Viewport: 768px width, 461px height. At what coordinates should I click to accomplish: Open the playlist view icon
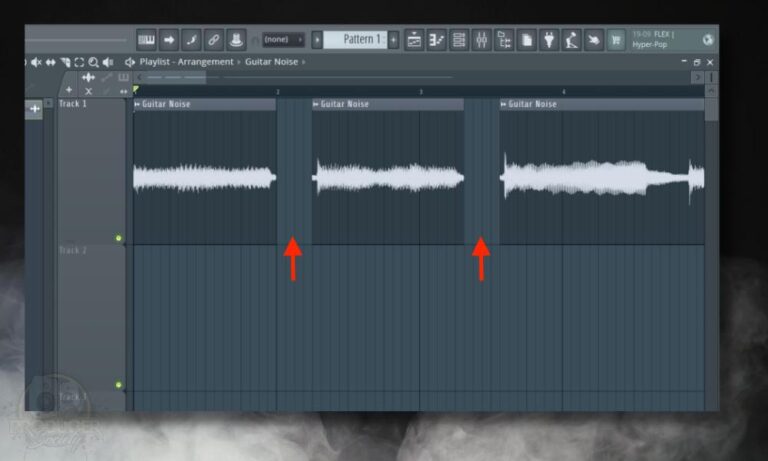click(x=414, y=40)
